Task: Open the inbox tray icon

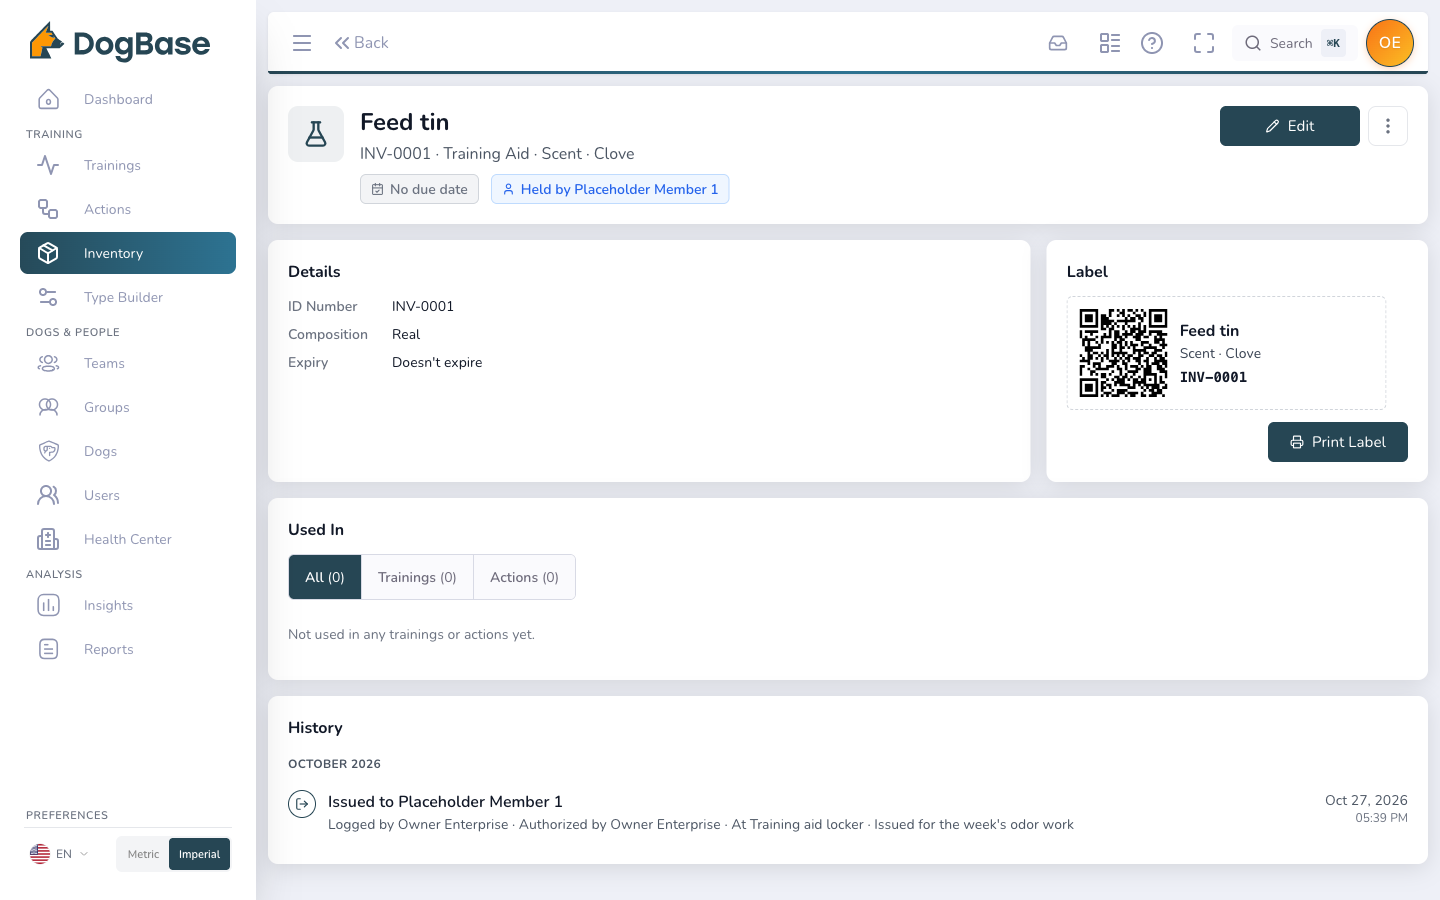Action: click(1058, 43)
